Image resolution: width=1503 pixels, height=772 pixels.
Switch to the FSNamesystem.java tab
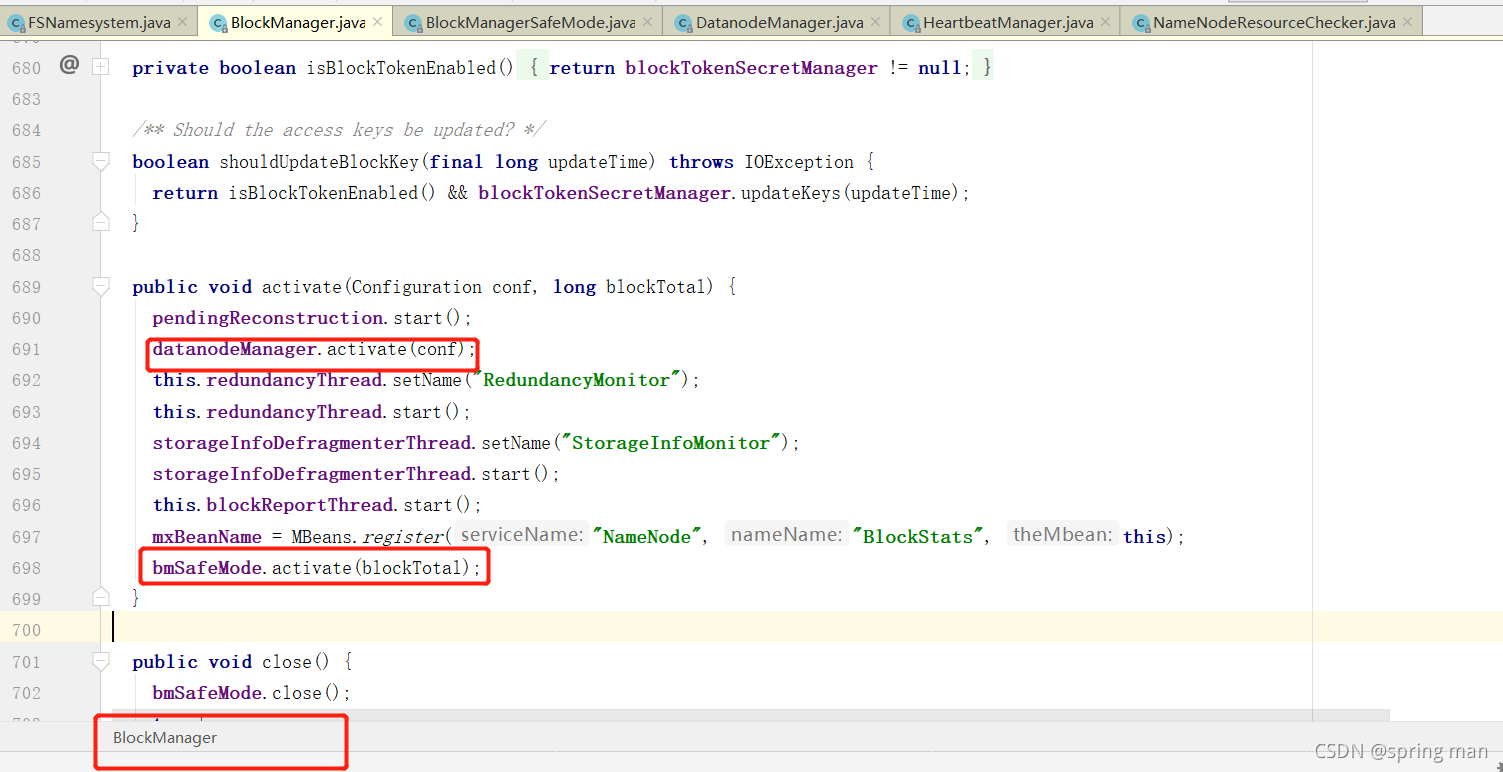click(x=99, y=22)
